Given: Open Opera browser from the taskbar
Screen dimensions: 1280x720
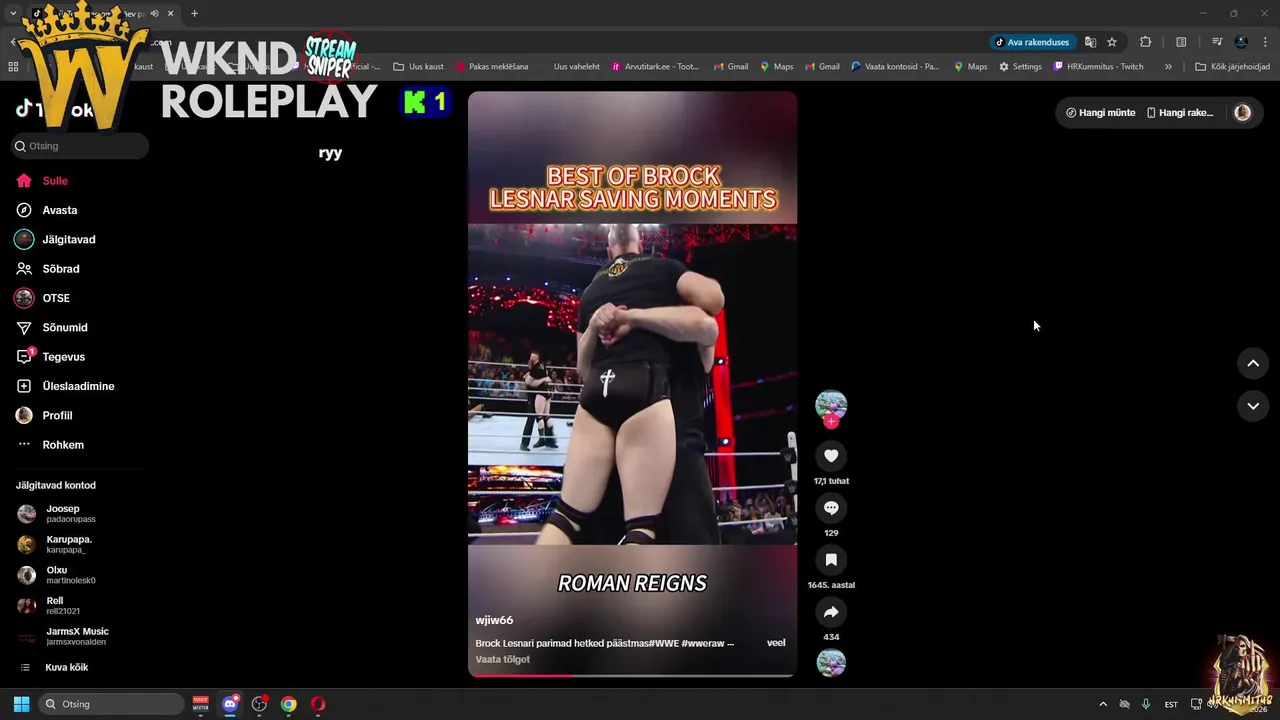Looking at the screenshot, I should coord(317,704).
